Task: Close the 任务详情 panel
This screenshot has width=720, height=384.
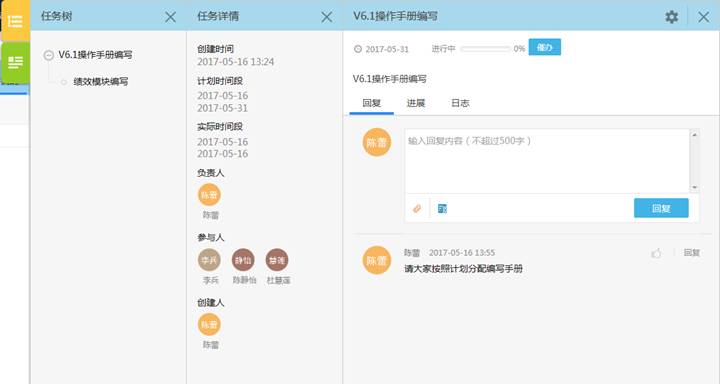Action: [x=326, y=17]
